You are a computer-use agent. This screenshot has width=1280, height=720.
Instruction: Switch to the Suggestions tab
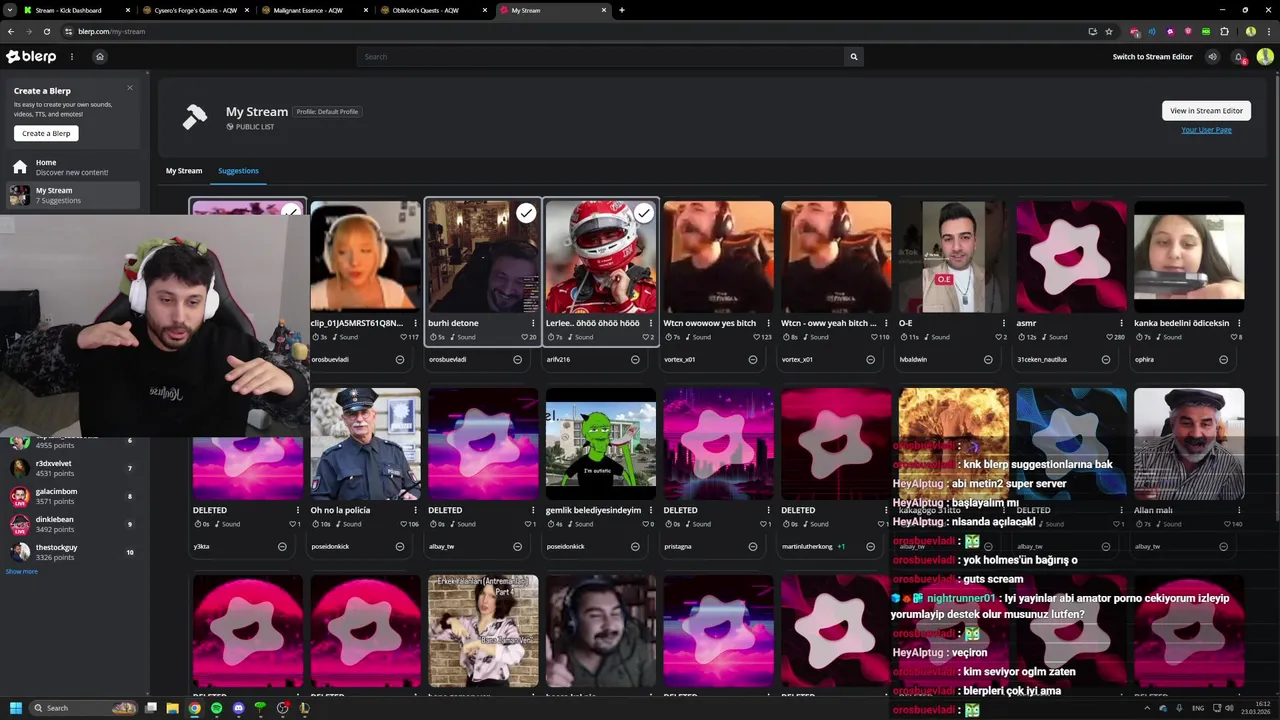(x=238, y=171)
